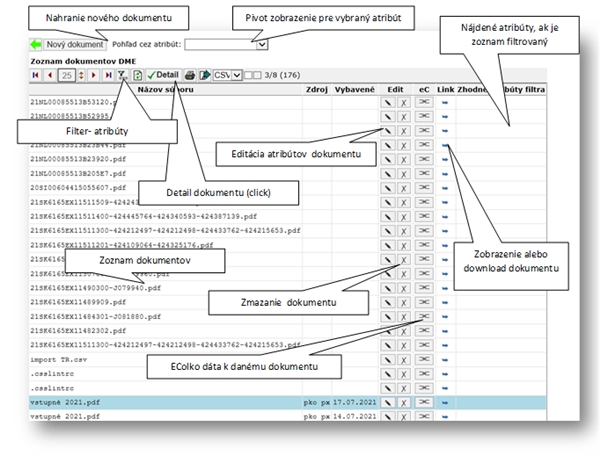Open link for vstupné 2021.pdf dated 17.07.2021
Screen dimensions: 600x455
(445, 403)
